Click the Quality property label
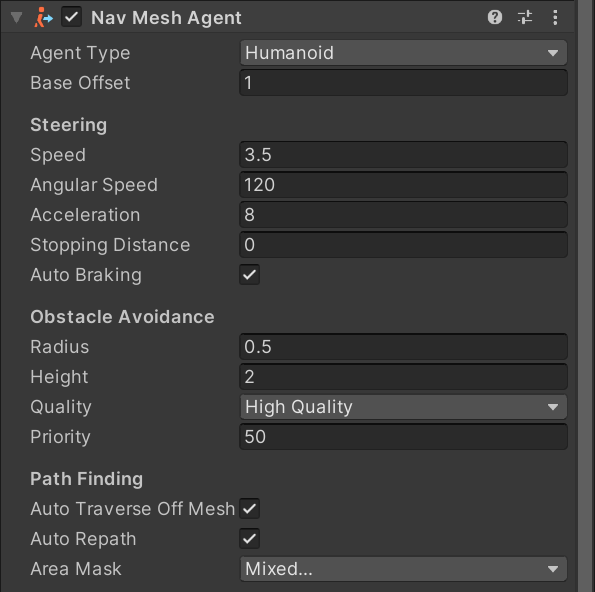The image size is (595, 592). tap(61, 407)
